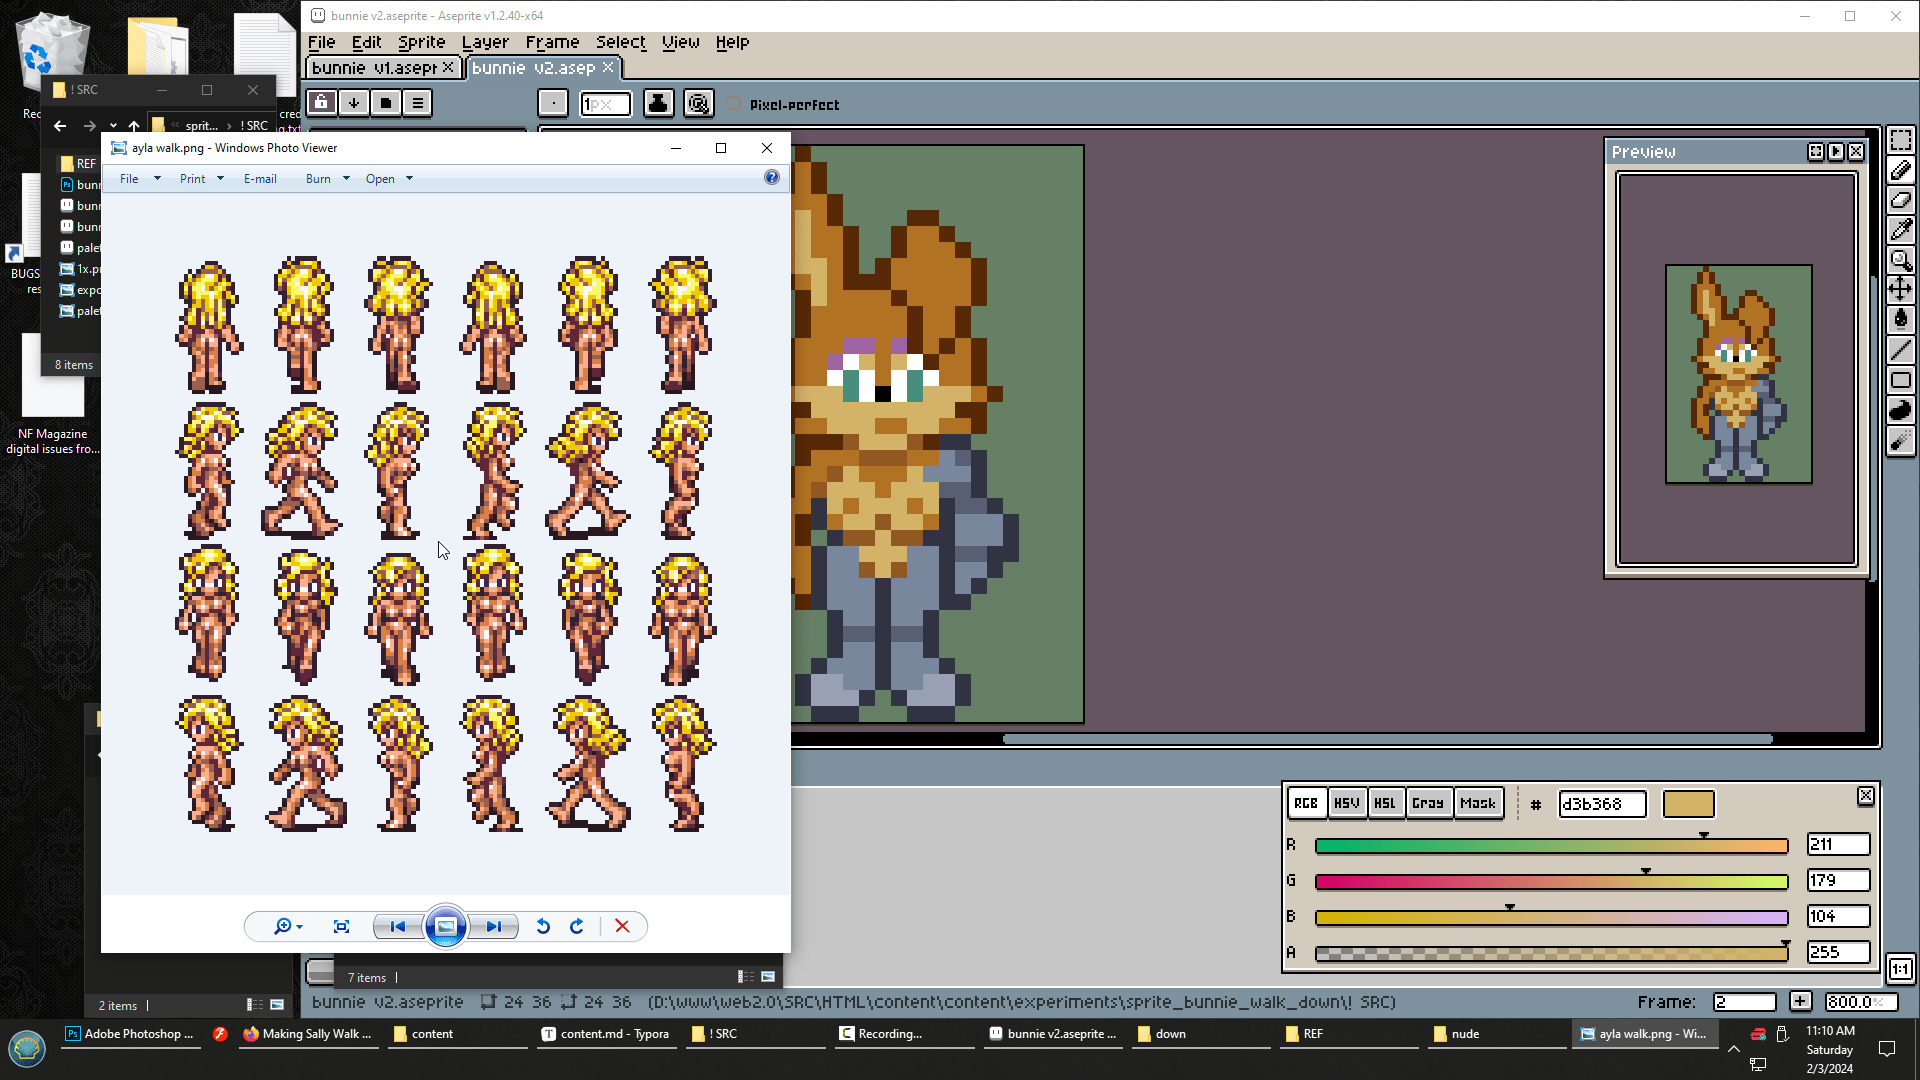Viewport: 1920px width, 1080px height.
Task: Select the Rectangular Marquee tool
Action: point(1900,140)
